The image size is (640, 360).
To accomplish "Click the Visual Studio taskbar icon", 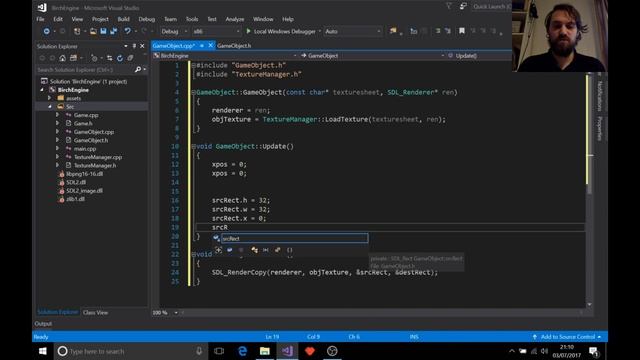I will [x=287, y=351].
